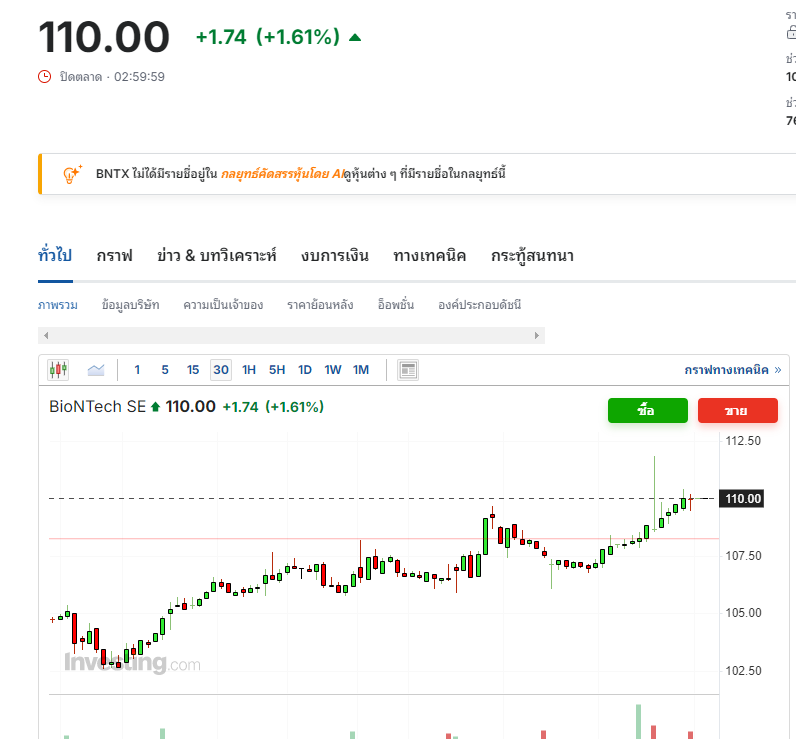Click the BioNTech SE chart title

pos(97,407)
